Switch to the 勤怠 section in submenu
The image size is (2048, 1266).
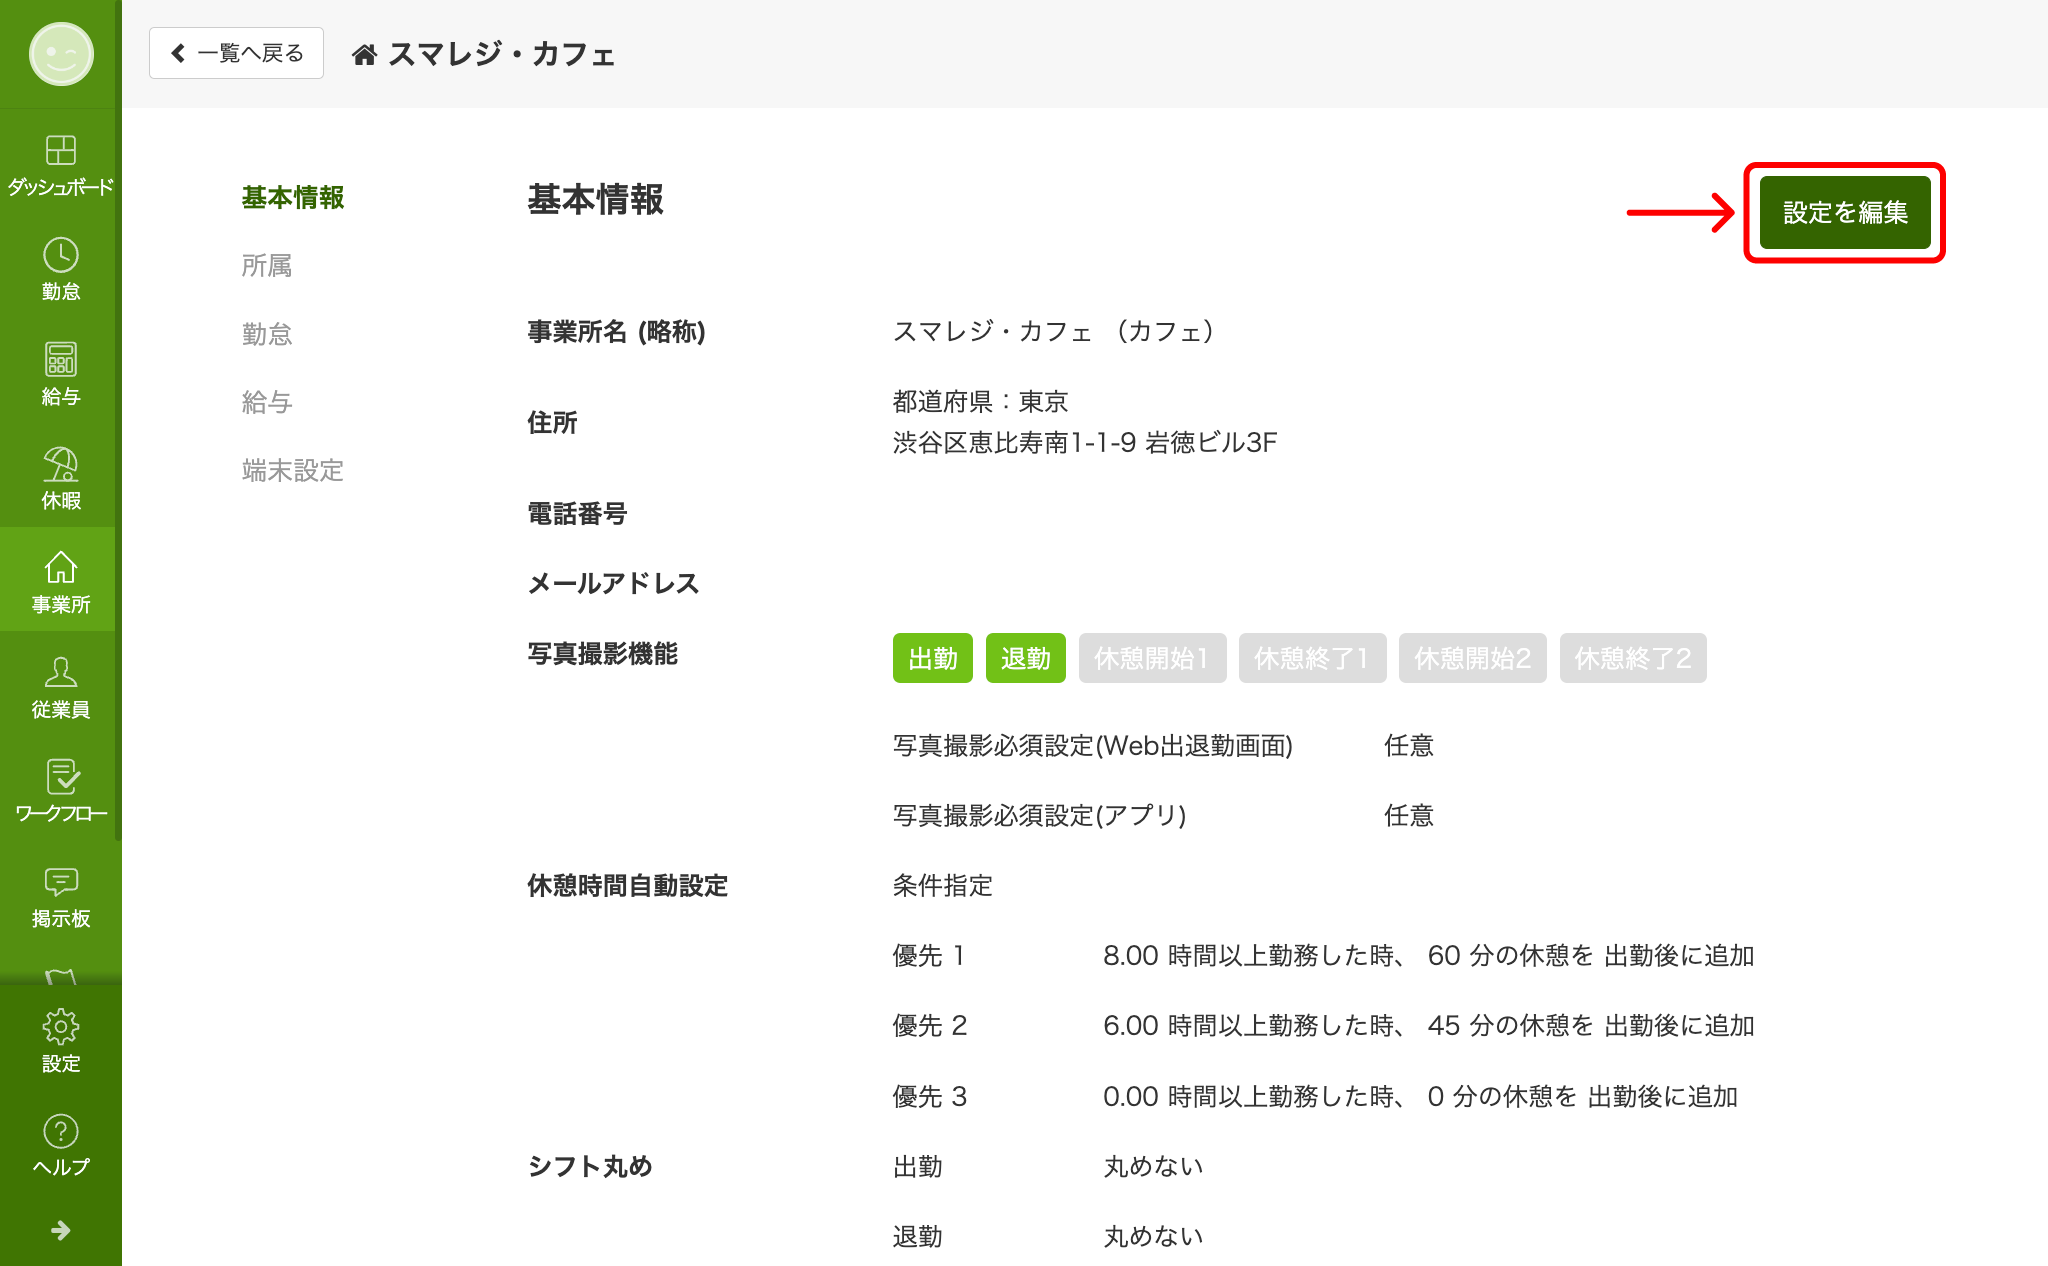(267, 333)
